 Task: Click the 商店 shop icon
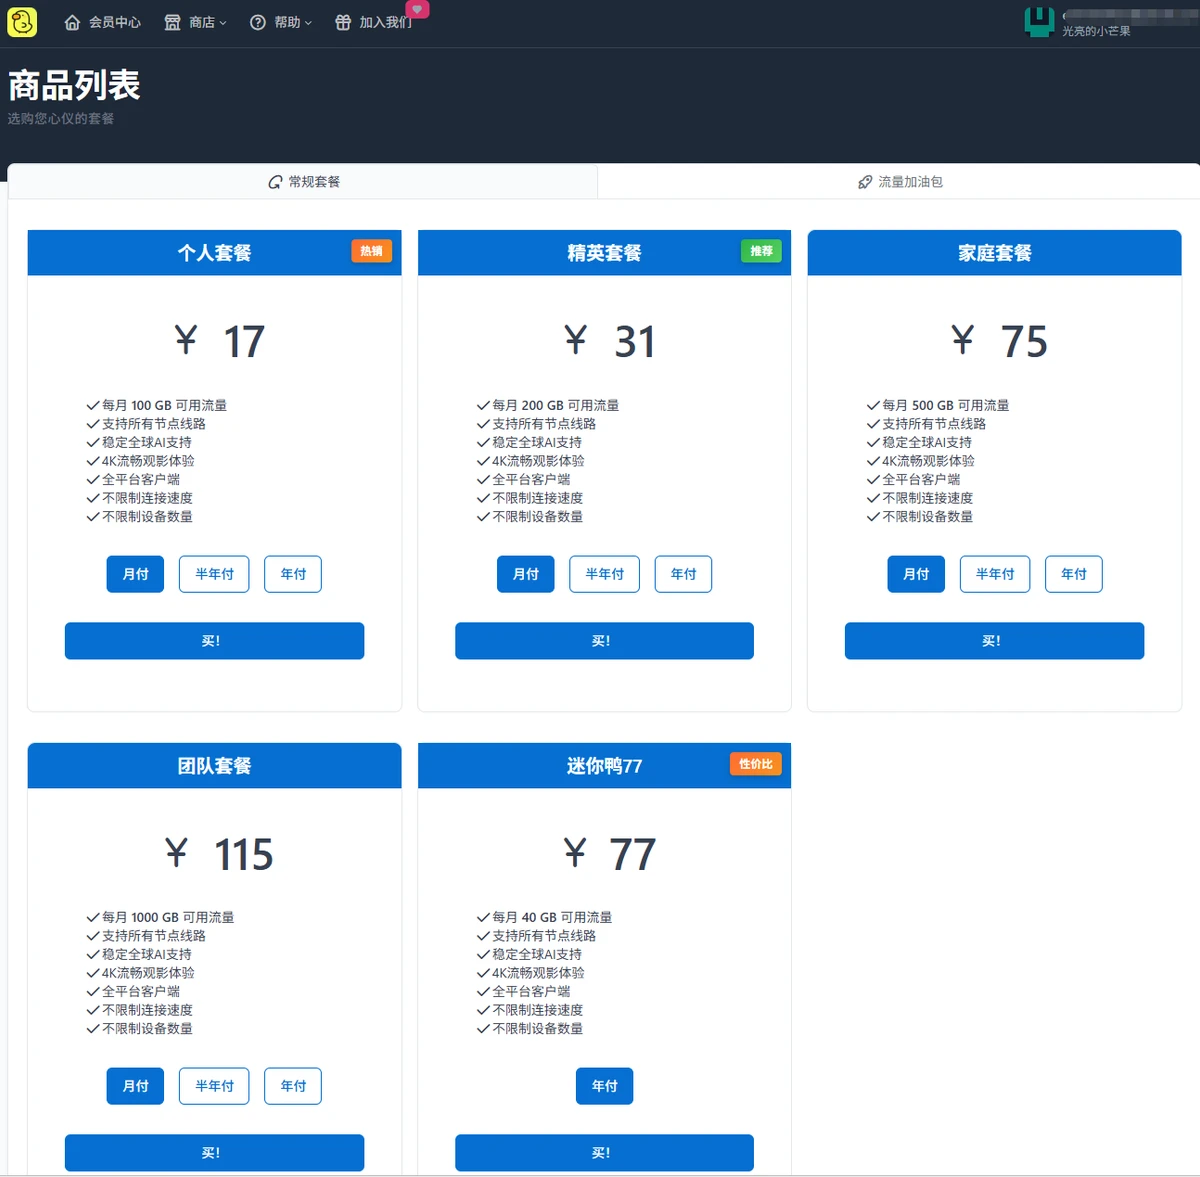[173, 22]
